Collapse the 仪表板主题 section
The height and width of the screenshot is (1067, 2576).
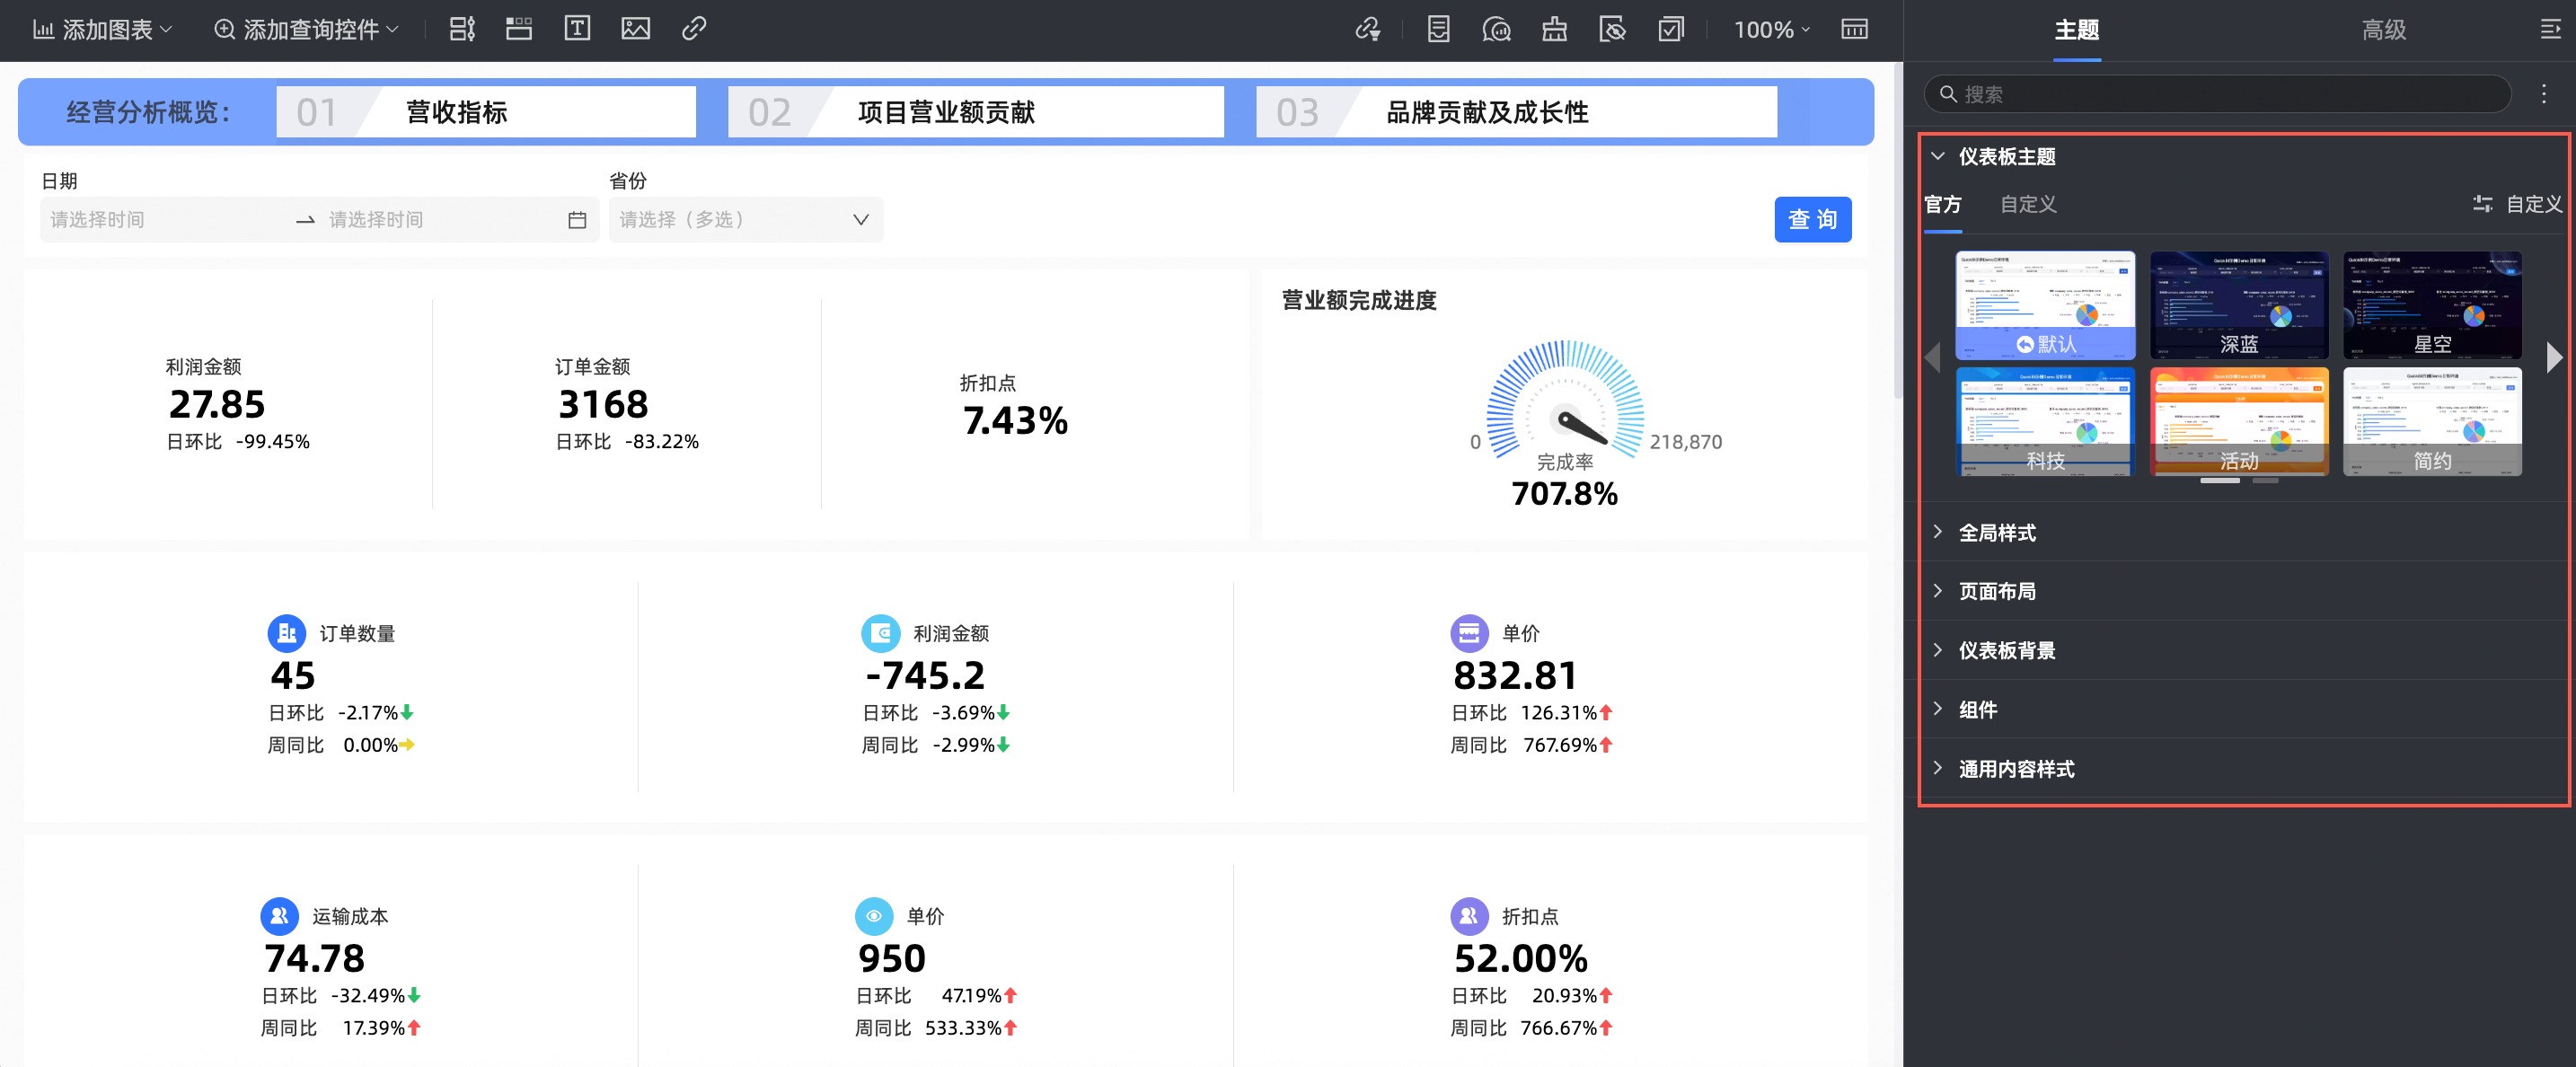[x=1938, y=156]
